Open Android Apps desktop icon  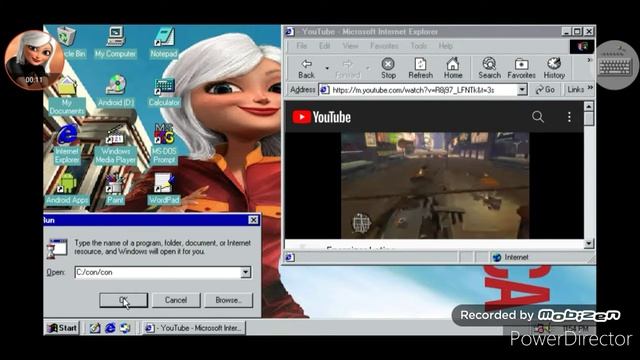[x=67, y=189]
